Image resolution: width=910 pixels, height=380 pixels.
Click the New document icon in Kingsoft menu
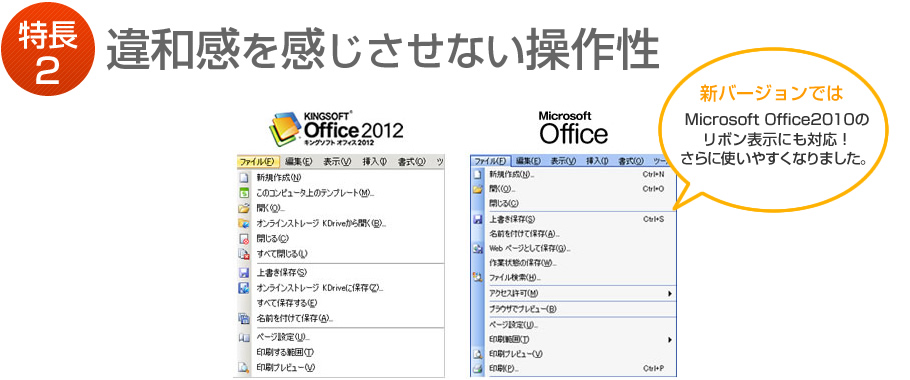click(244, 178)
